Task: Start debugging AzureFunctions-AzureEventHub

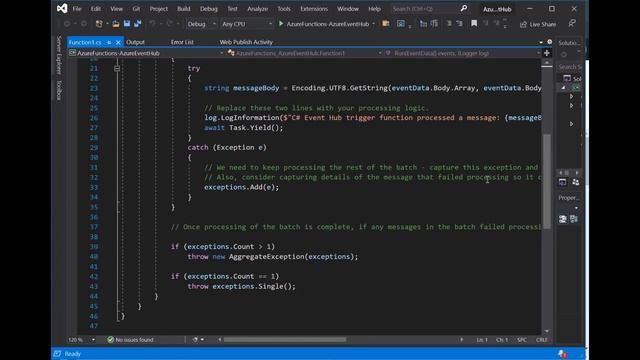Action: [x=324, y=24]
